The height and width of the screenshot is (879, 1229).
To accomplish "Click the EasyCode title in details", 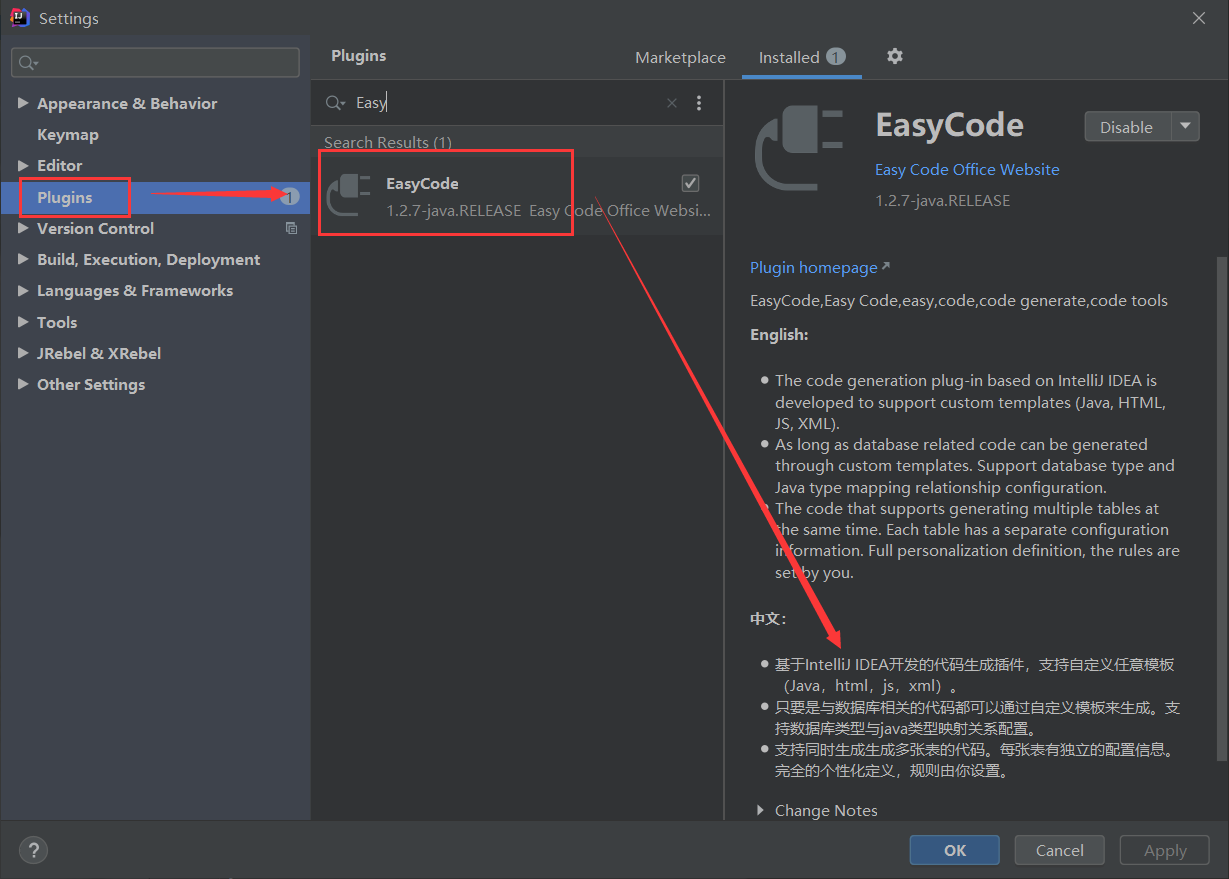I will coord(949,125).
